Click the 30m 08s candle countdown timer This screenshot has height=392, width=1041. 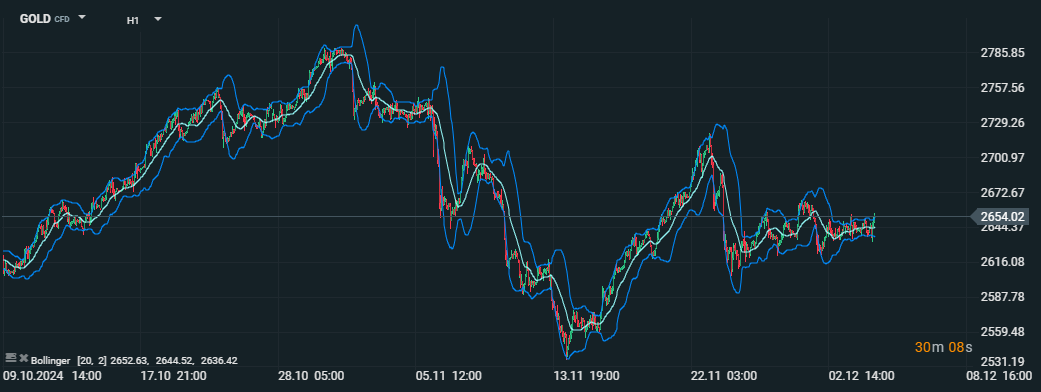pos(943,347)
